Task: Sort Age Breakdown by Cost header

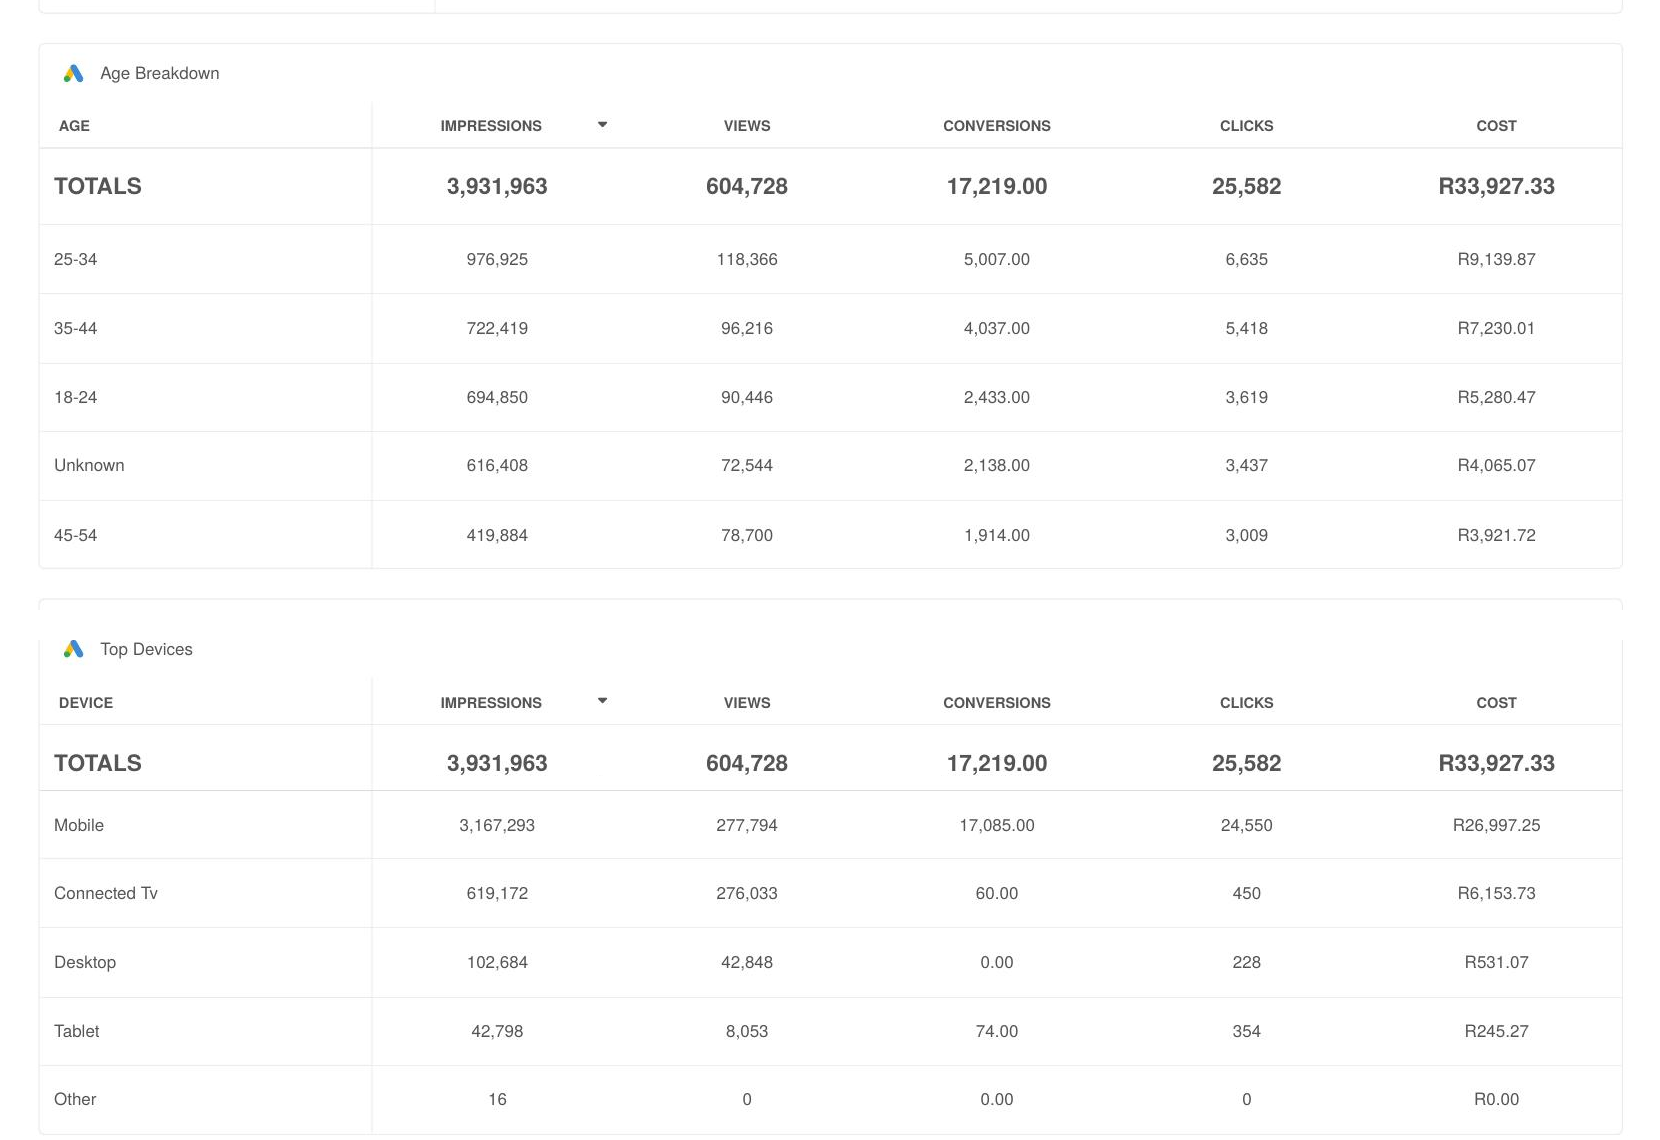Action: pos(1496,126)
